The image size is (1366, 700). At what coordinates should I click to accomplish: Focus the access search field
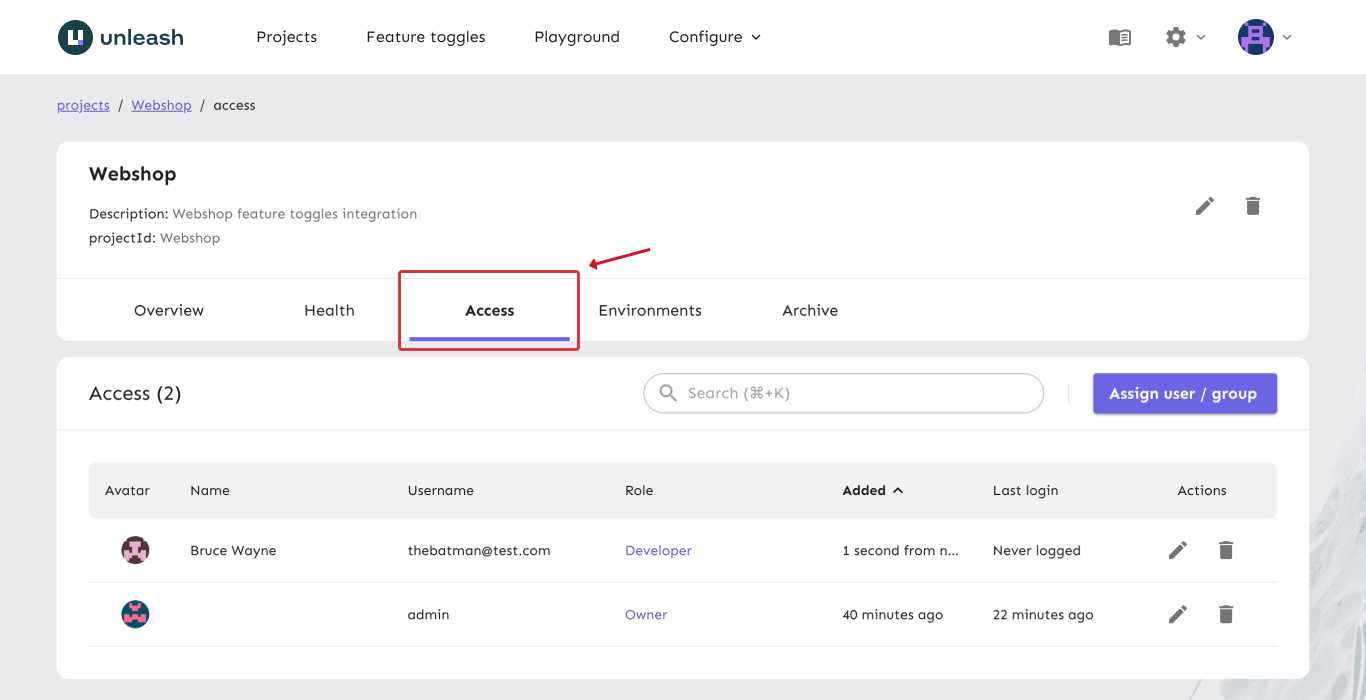coord(843,393)
